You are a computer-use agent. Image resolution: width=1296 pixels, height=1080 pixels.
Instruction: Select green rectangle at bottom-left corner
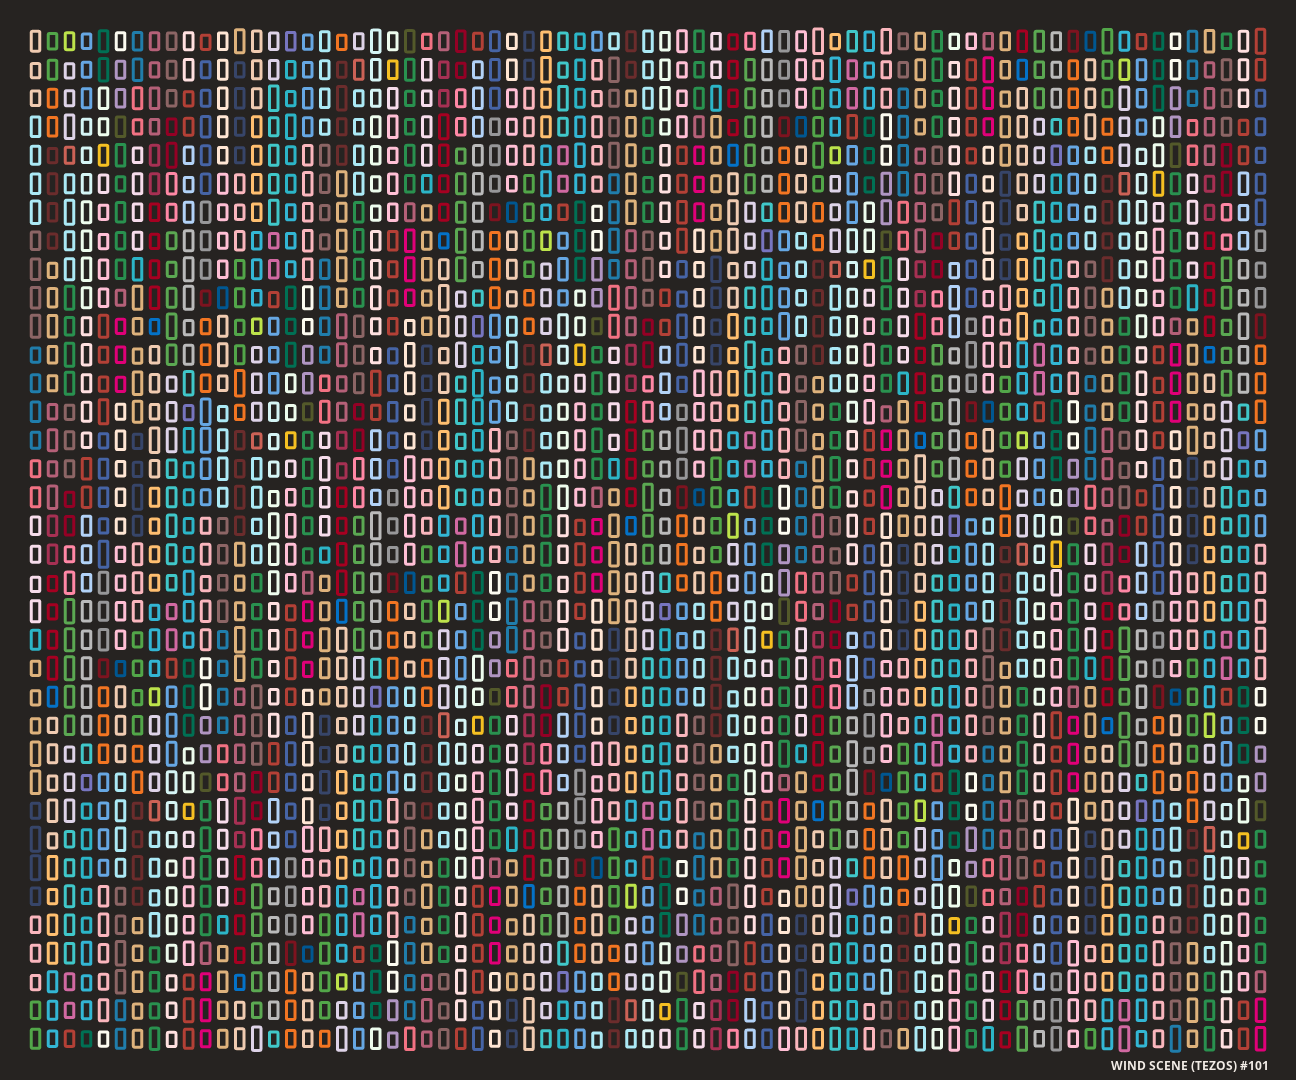[x=35, y=1039]
